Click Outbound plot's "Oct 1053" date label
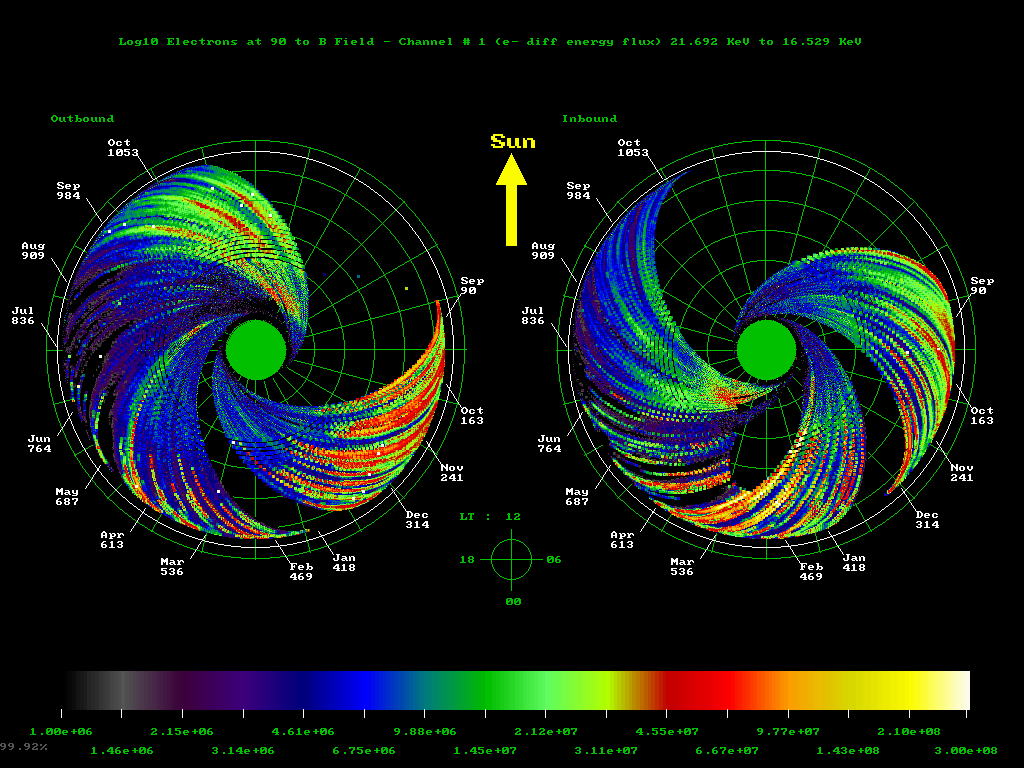Screen dimensions: 1024x768 [x=123, y=148]
